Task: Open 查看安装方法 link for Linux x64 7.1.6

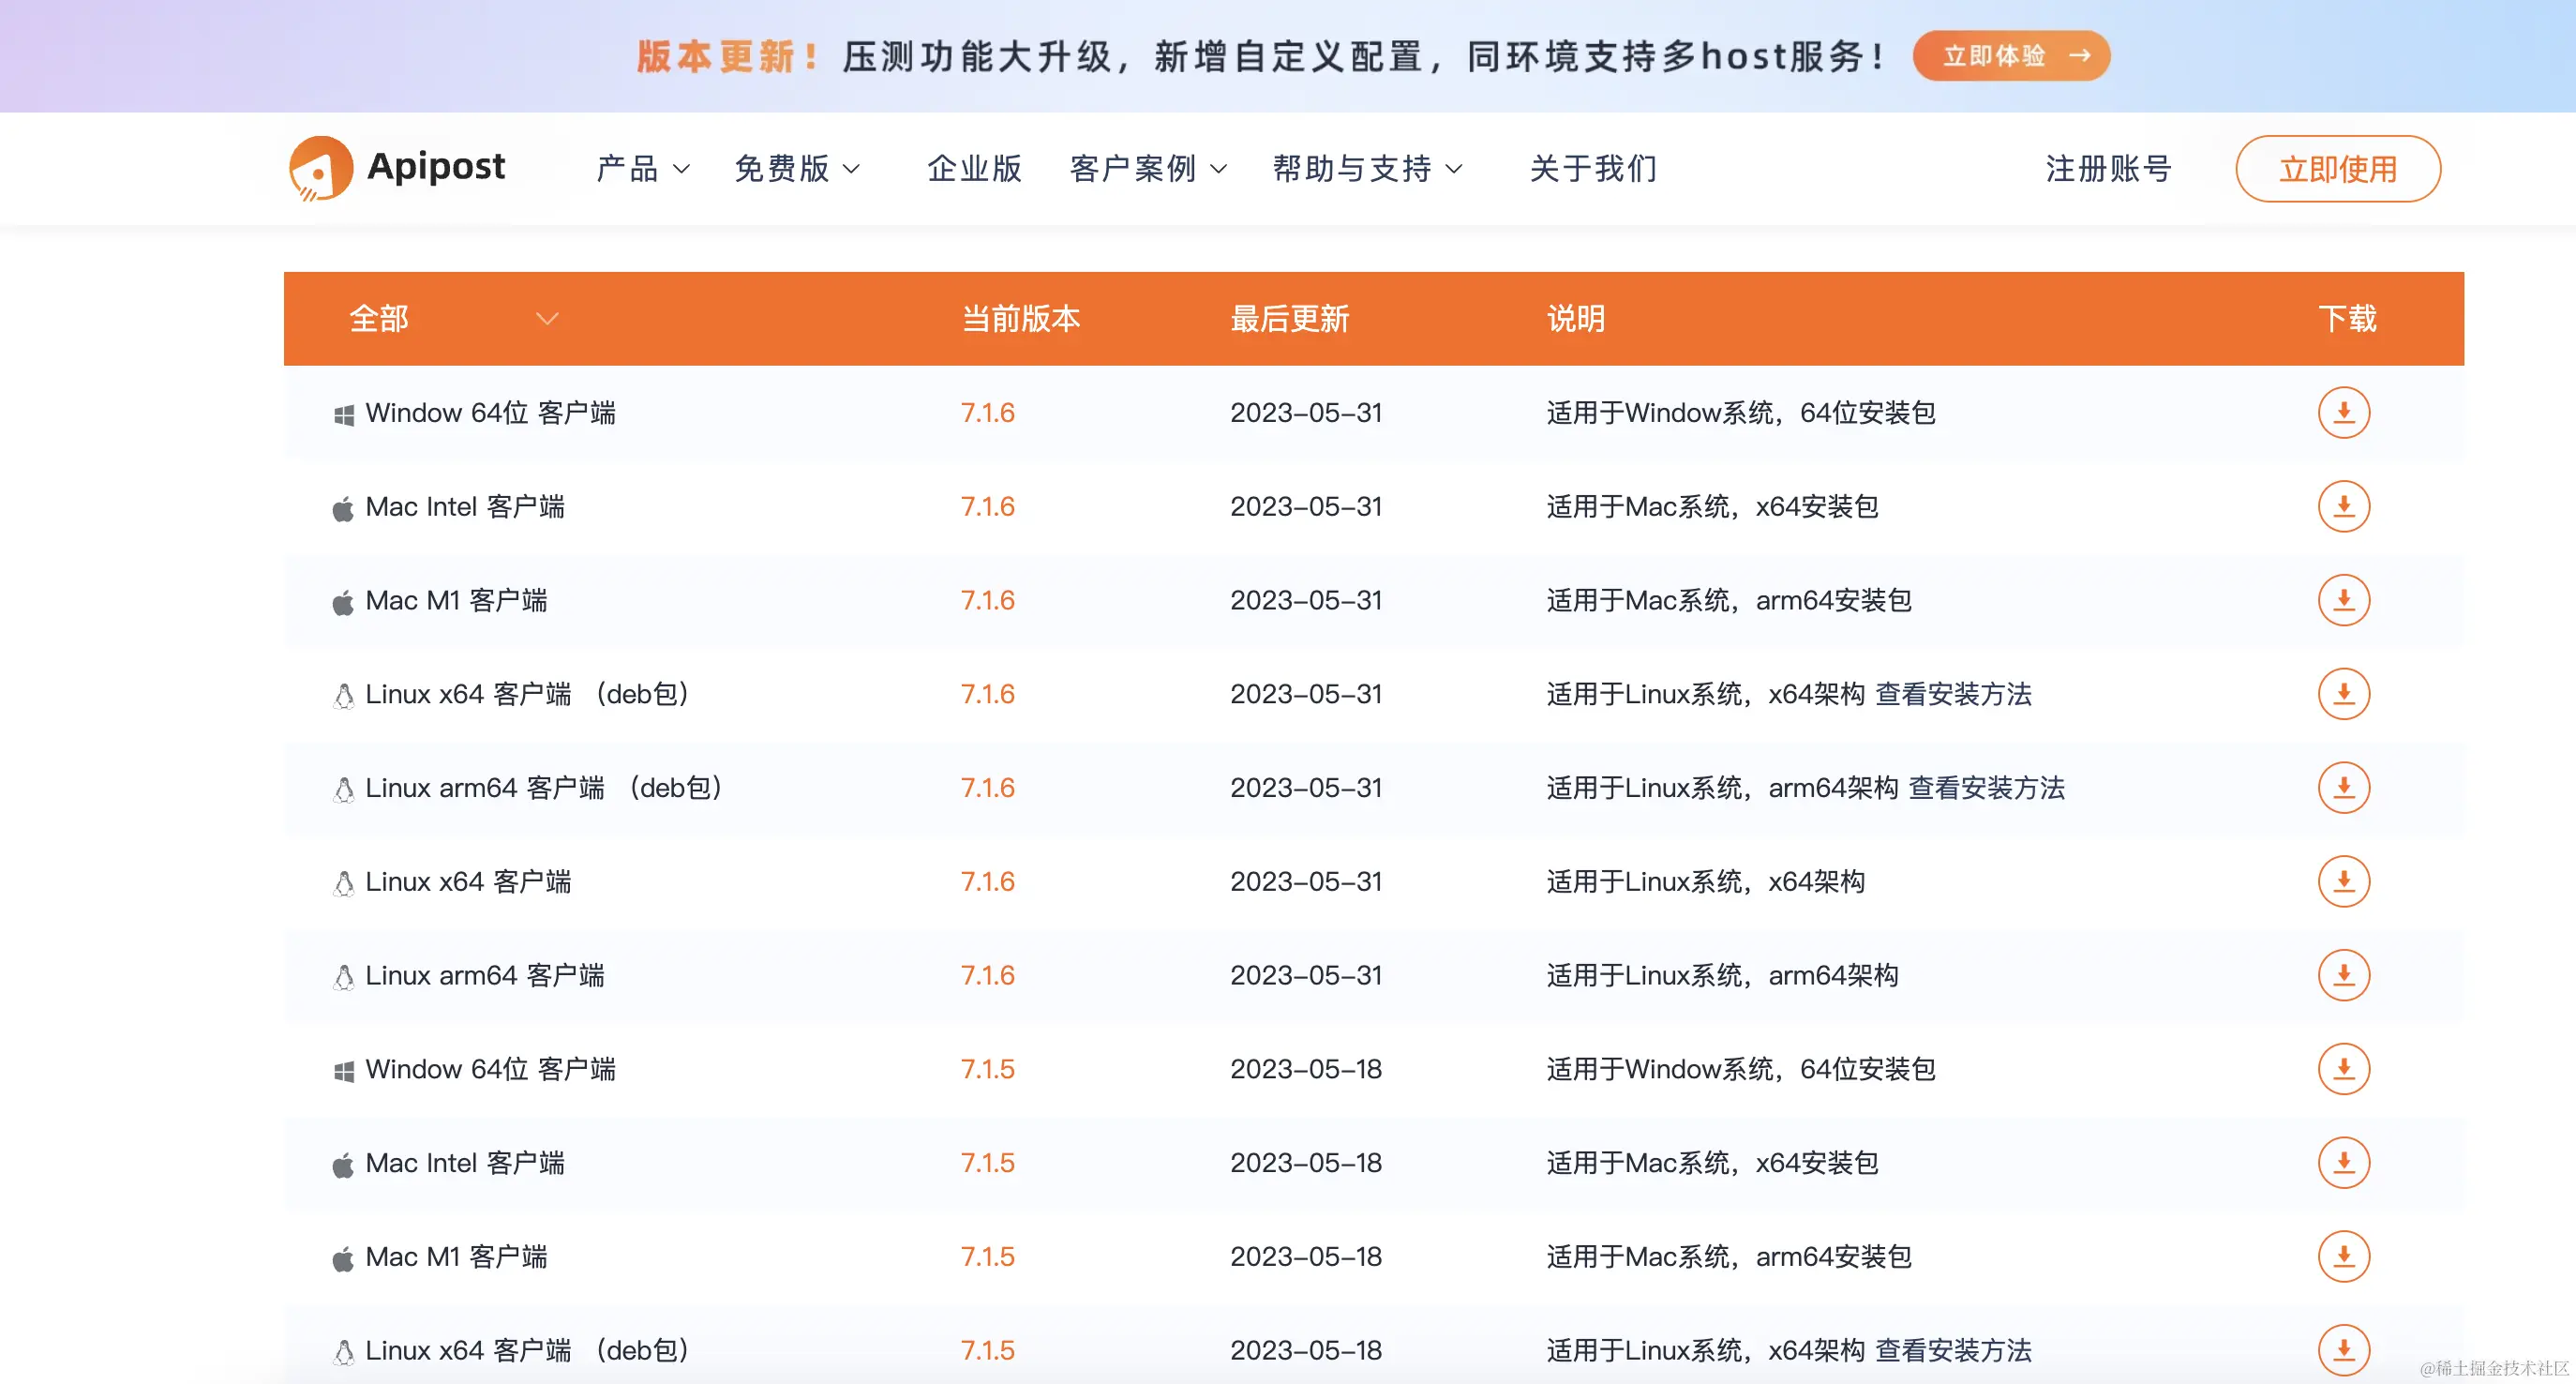Action: click(1952, 694)
